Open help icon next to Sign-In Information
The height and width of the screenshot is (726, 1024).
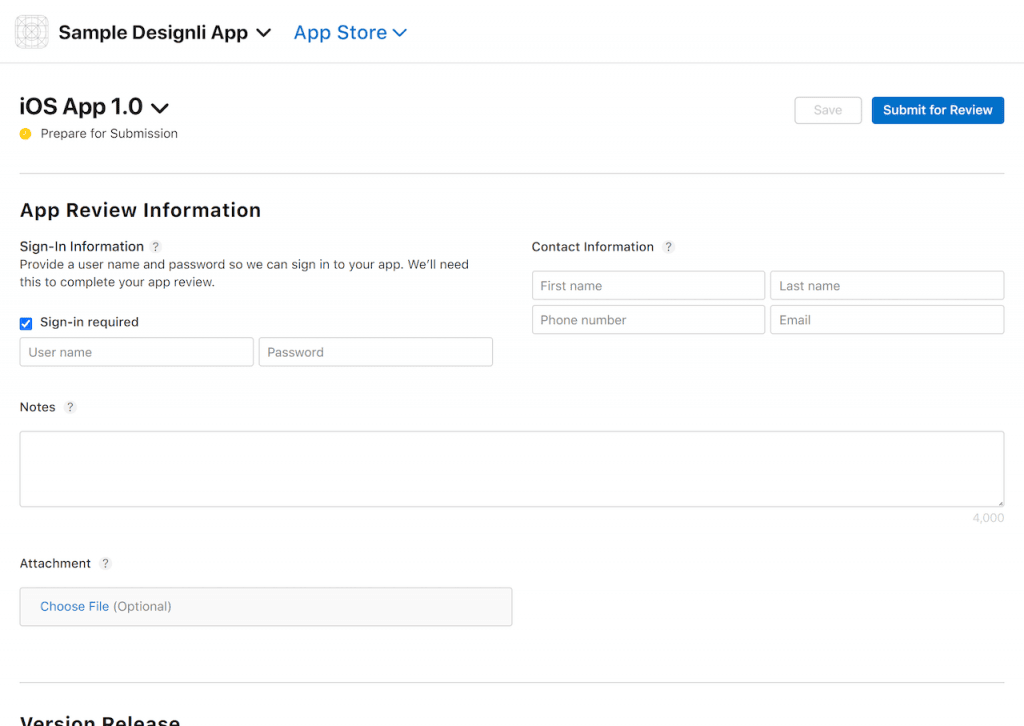(156, 247)
